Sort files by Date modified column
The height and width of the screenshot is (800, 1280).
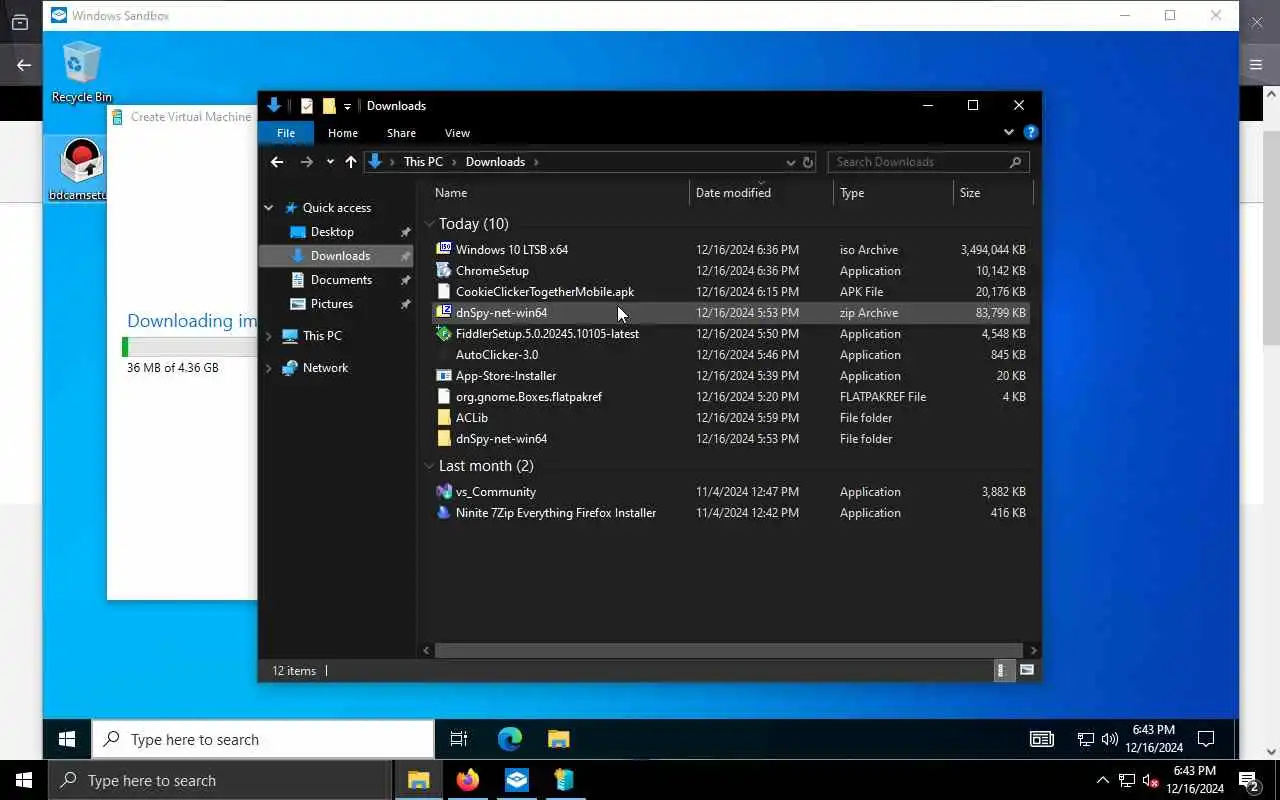pyautogui.click(x=761, y=193)
